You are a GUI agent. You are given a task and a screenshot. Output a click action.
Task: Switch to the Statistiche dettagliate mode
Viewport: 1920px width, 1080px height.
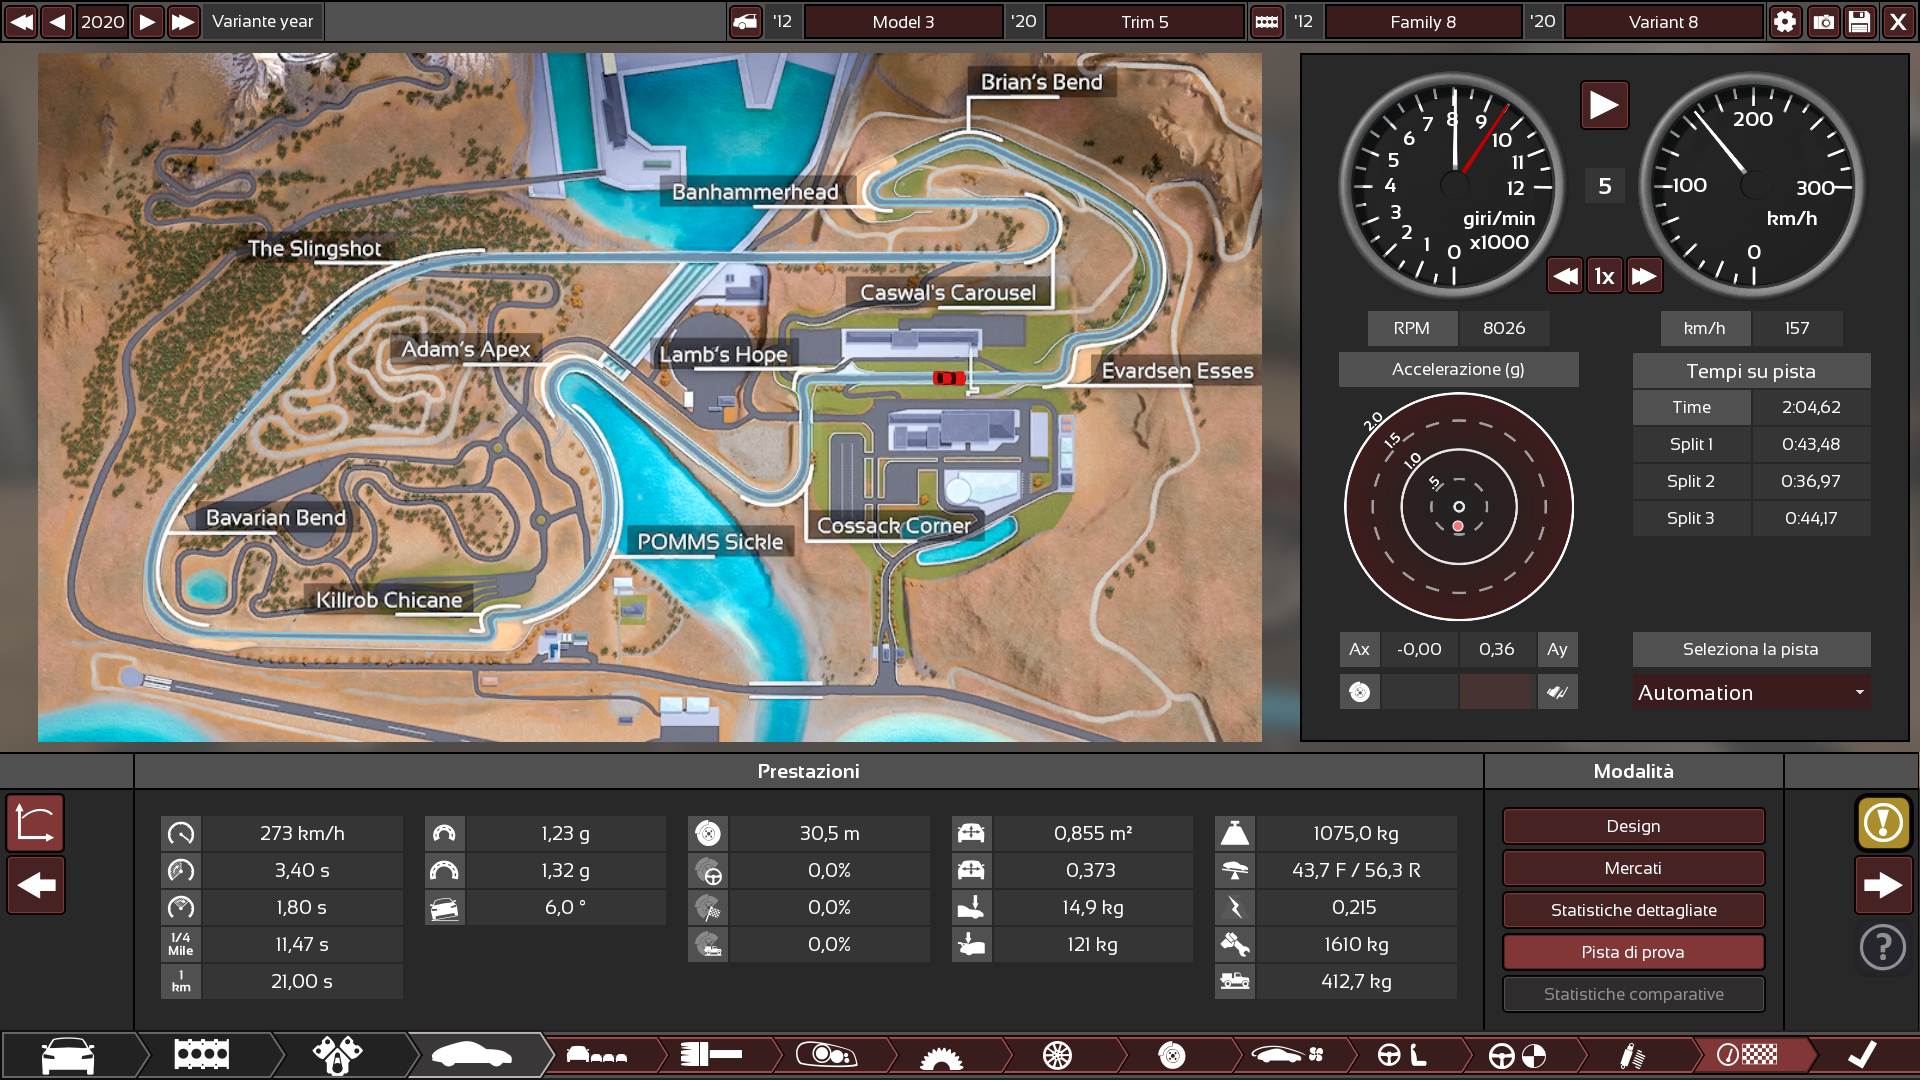point(1633,910)
